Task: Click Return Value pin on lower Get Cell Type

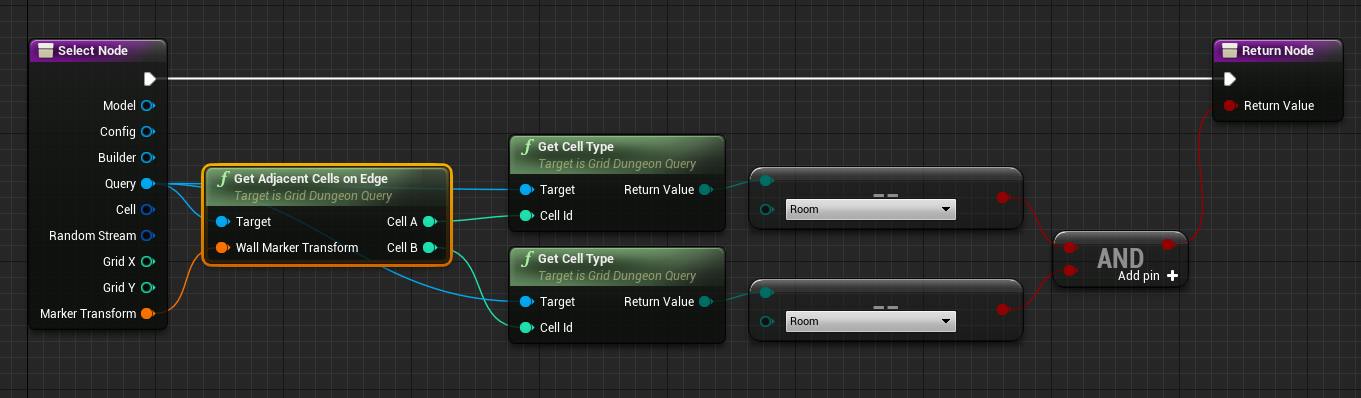Action: [705, 301]
